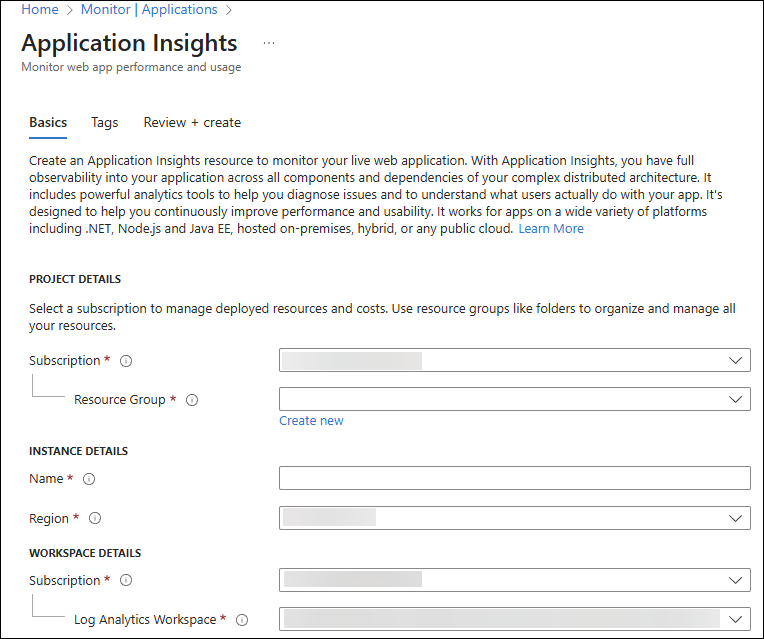This screenshot has width=764, height=639.
Task: Click the Application Insights page title
Action: [129, 43]
